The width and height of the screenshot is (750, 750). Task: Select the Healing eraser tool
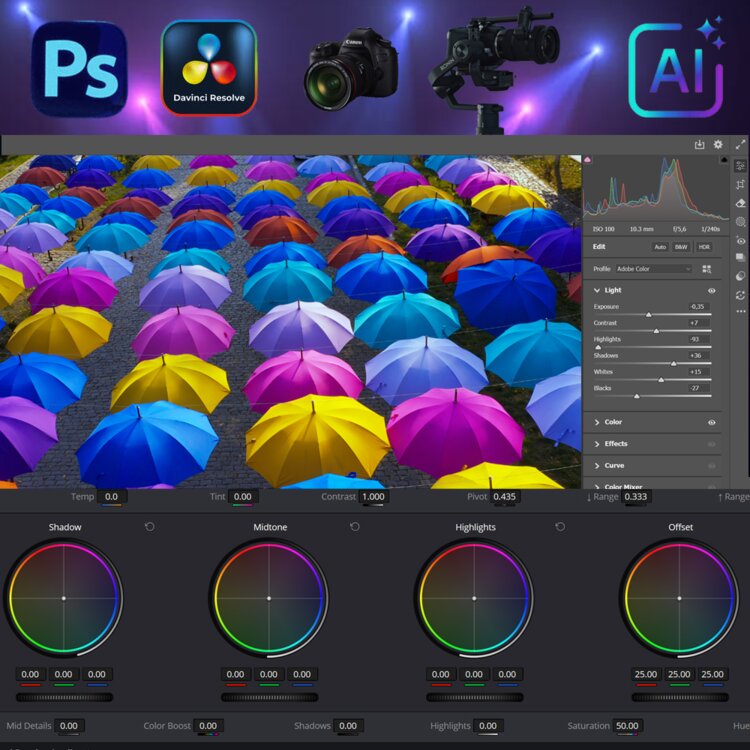pyautogui.click(x=740, y=203)
